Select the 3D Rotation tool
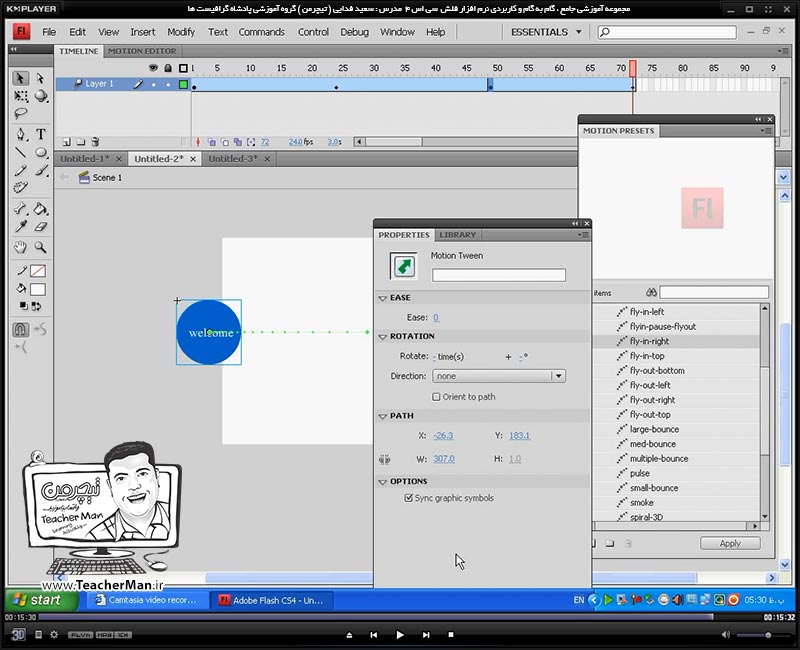800x650 pixels. (x=41, y=96)
